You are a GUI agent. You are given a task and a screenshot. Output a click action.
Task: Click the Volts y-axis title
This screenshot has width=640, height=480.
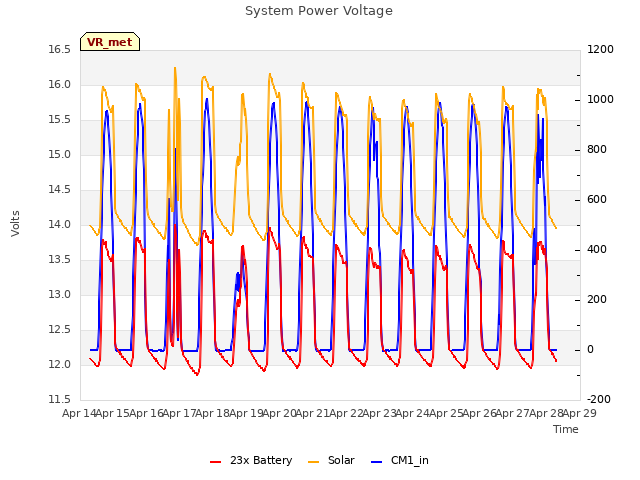click(15, 223)
